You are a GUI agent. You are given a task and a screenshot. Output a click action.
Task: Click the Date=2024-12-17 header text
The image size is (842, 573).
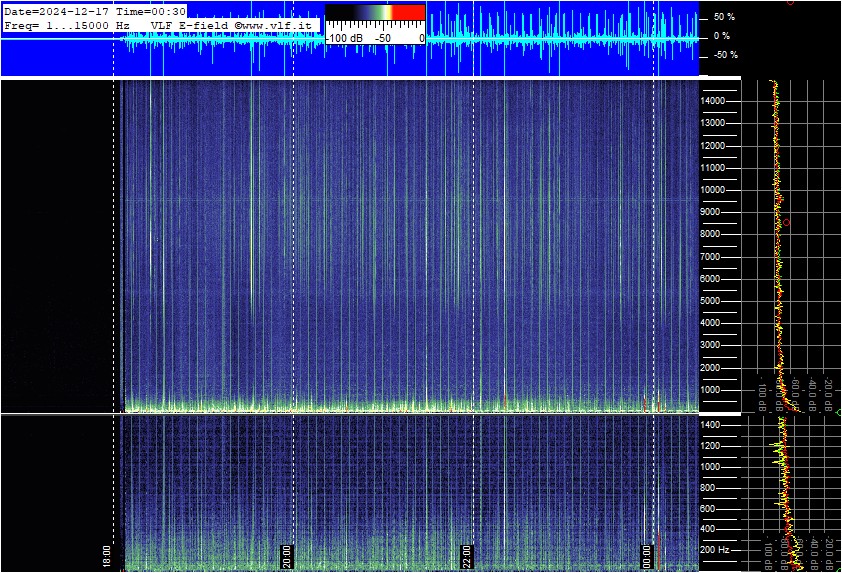(56, 11)
